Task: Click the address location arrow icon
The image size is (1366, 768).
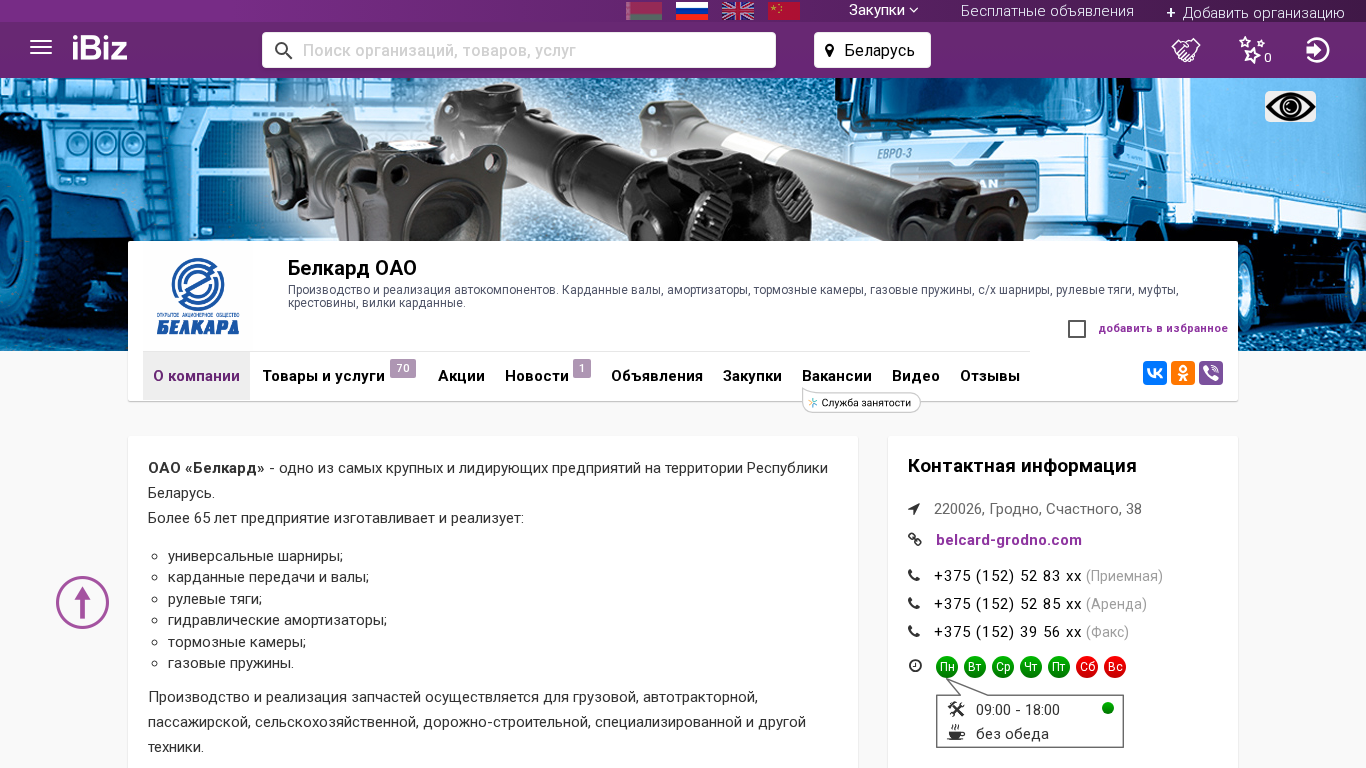Action: coord(914,509)
